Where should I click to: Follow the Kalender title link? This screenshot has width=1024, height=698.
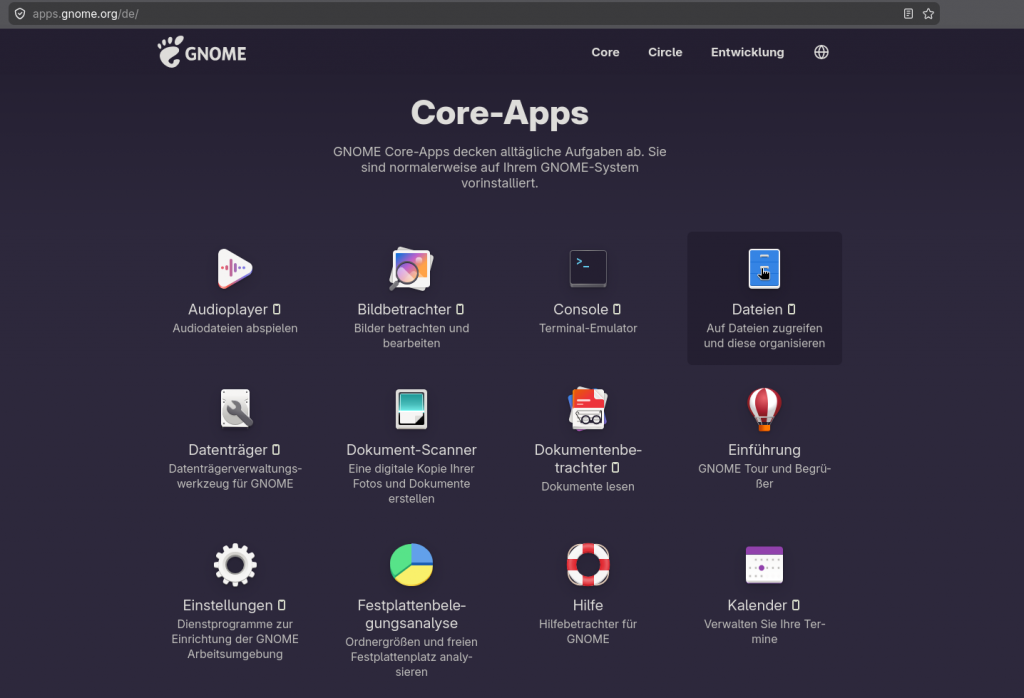[x=757, y=605]
